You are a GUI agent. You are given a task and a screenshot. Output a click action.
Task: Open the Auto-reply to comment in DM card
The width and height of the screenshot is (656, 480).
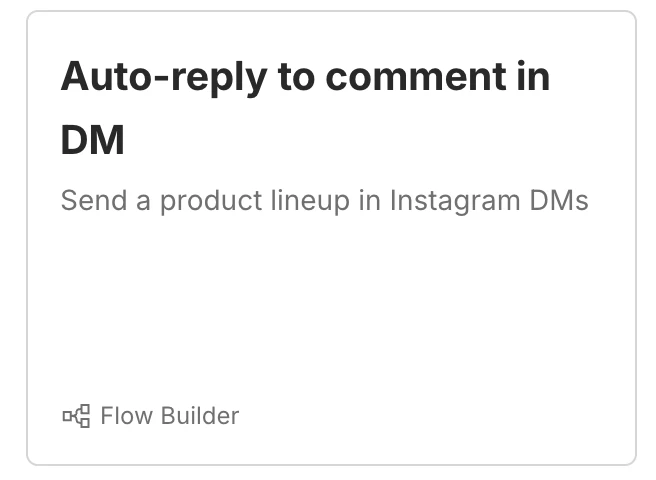tap(331, 238)
